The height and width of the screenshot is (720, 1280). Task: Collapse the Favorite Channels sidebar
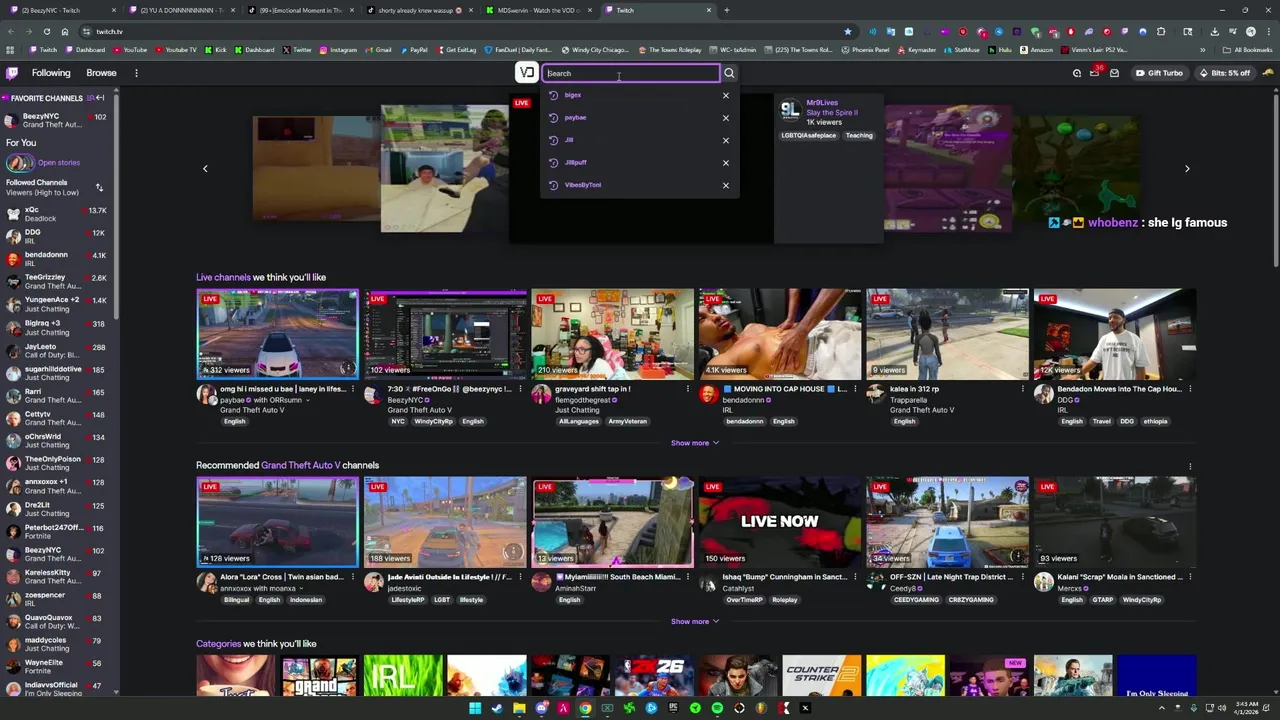click(101, 98)
